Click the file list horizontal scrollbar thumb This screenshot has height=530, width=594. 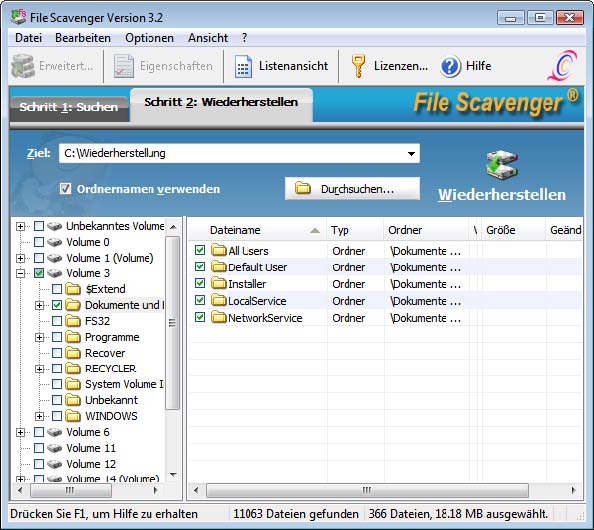tap(367, 490)
